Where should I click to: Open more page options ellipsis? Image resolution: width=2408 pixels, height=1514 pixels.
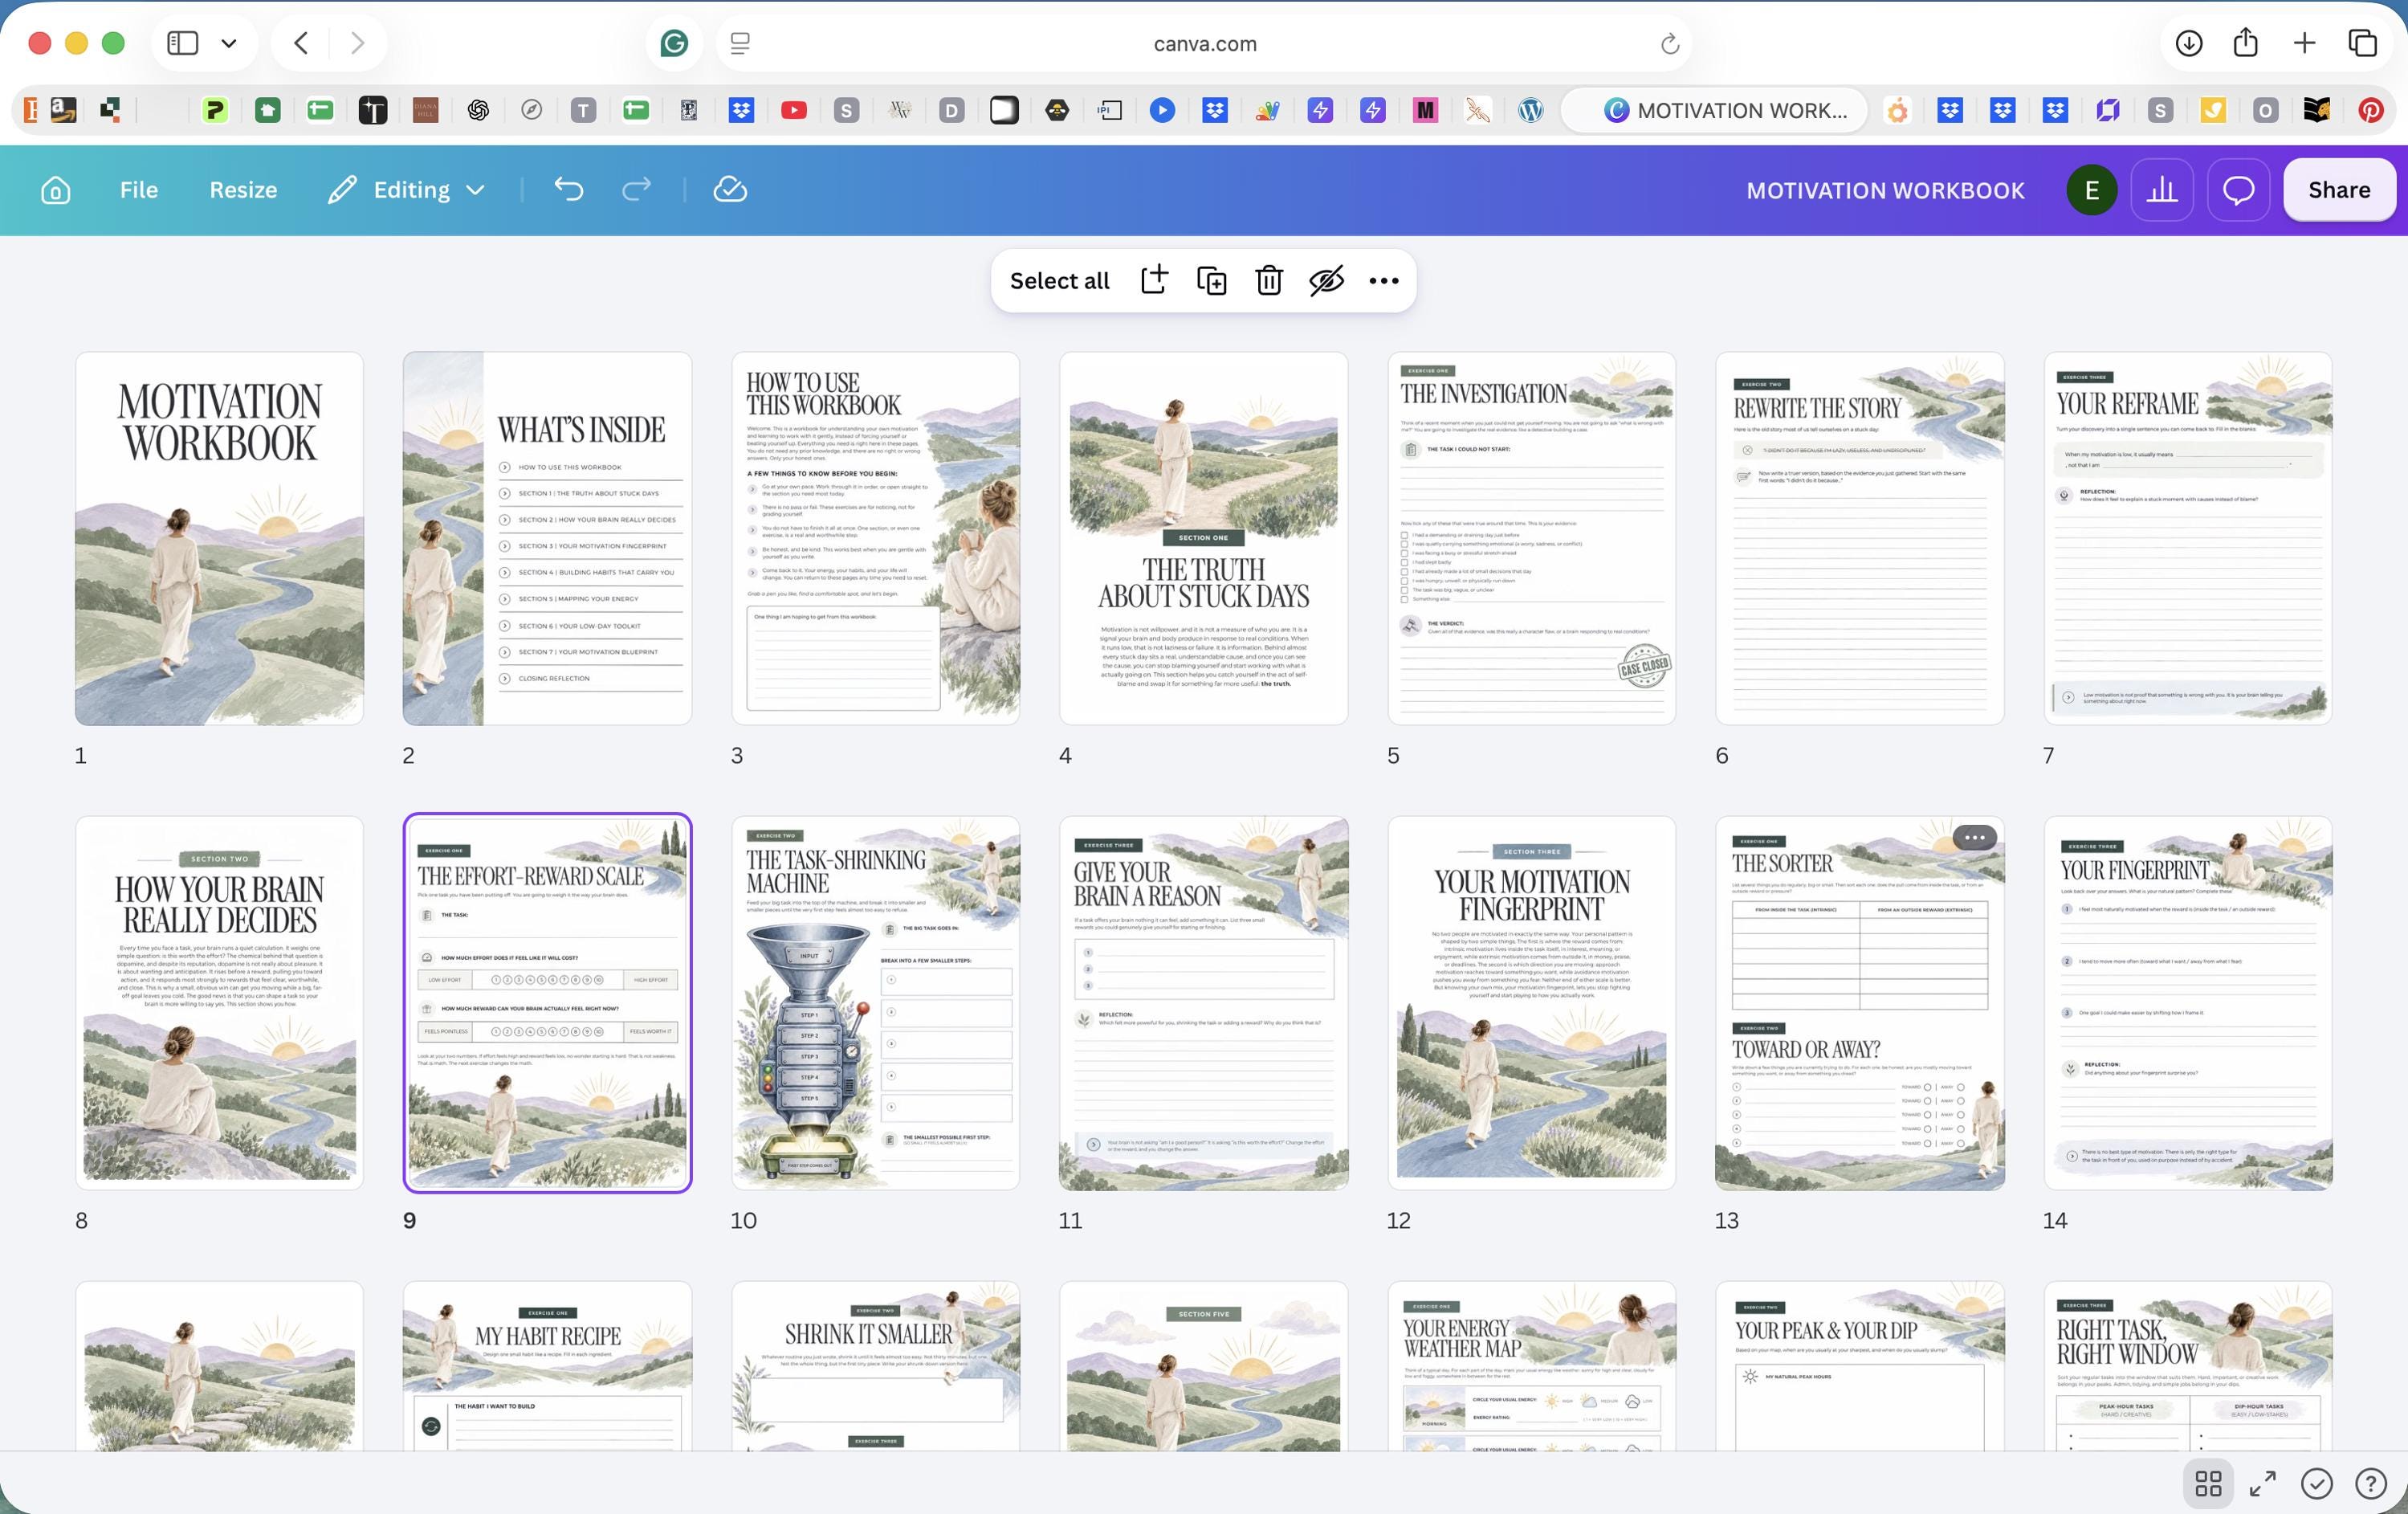(1384, 281)
